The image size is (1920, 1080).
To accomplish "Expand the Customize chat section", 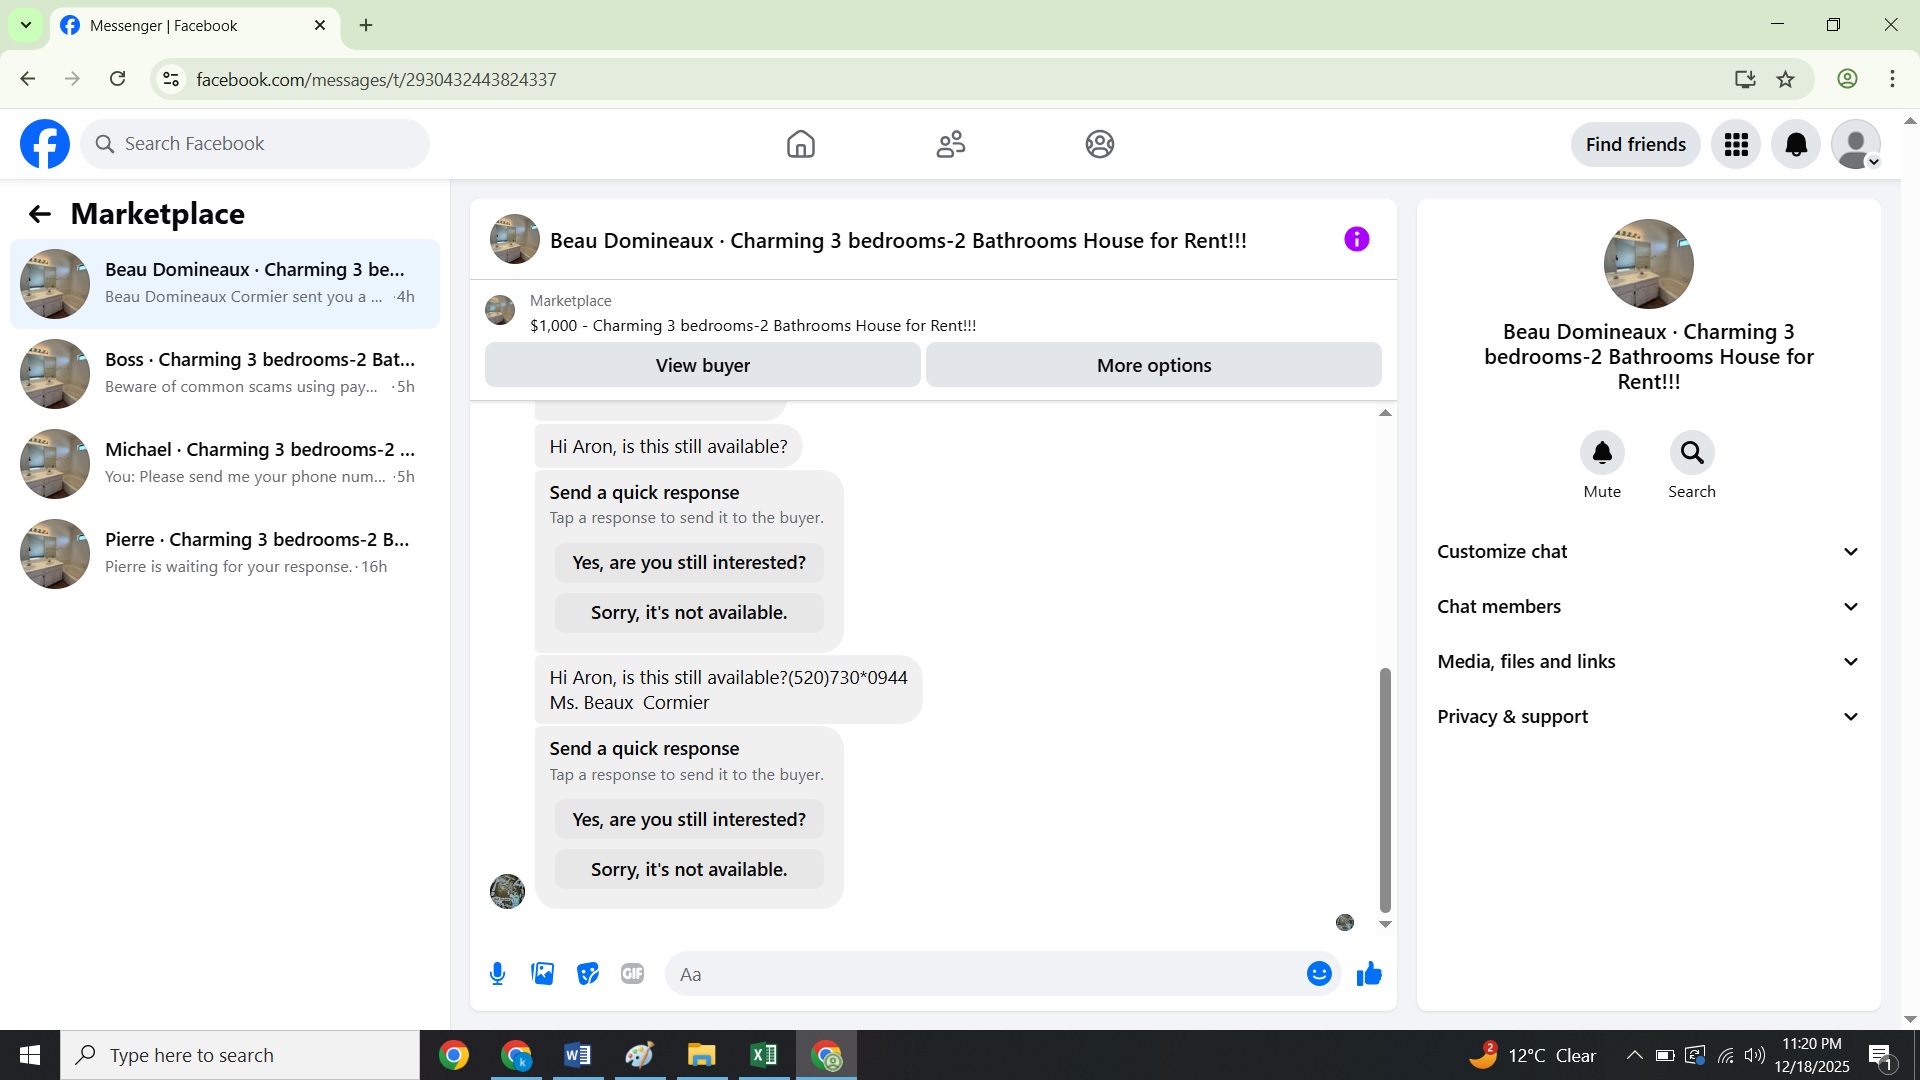I will [x=1648, y=552].
